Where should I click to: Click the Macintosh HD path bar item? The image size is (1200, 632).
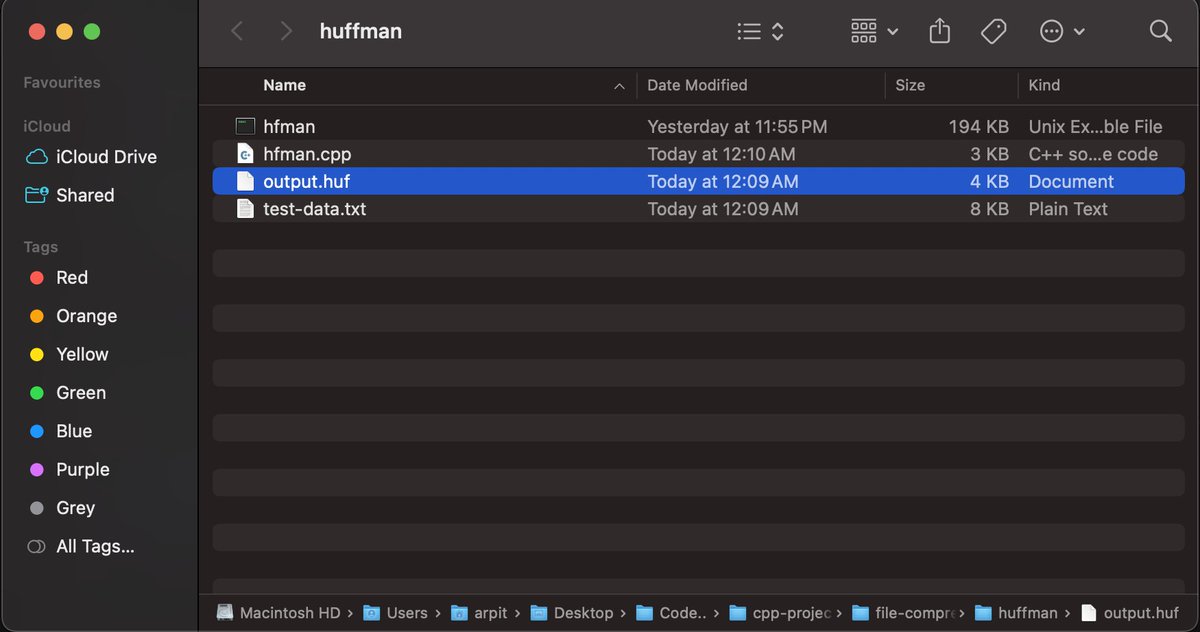(x=278, y=613)
